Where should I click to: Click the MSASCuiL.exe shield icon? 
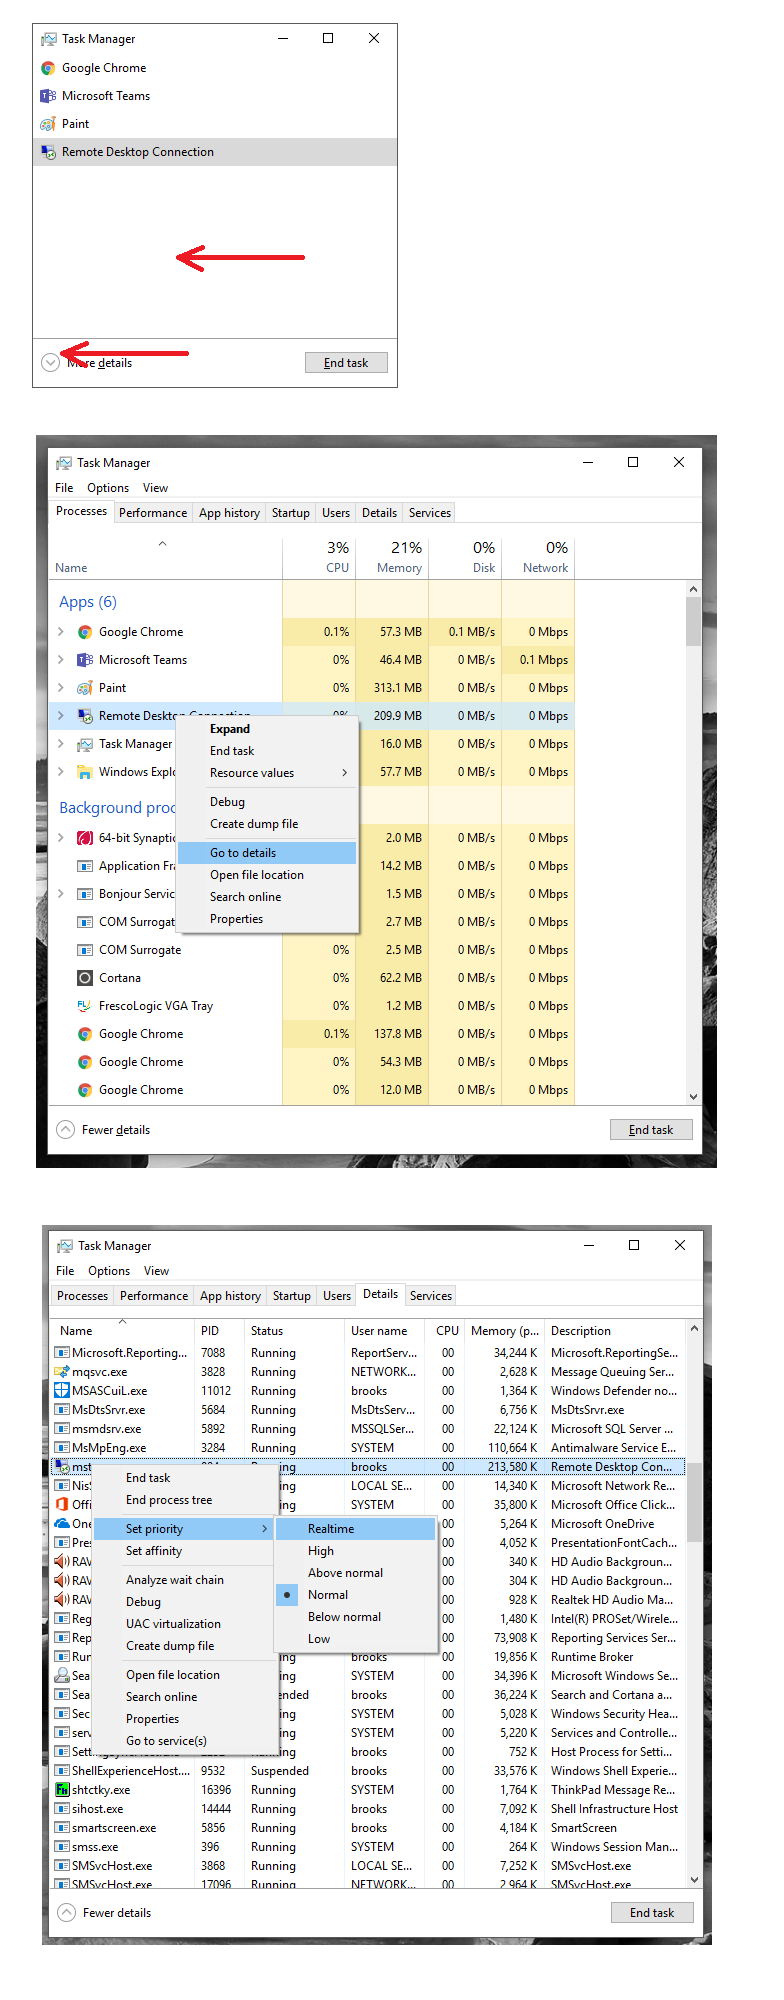pos(62,1391)
